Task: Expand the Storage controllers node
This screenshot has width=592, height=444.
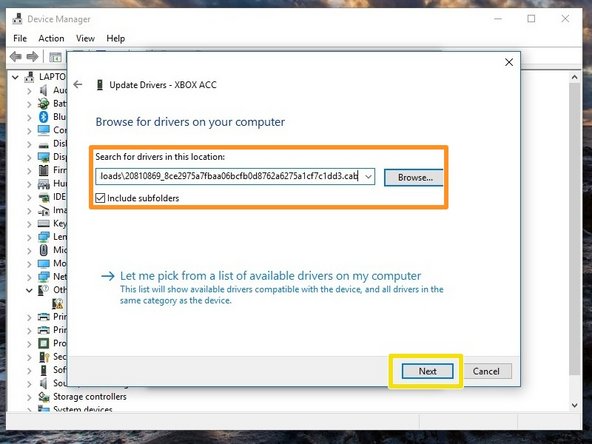Action: (x=29, y=397)
